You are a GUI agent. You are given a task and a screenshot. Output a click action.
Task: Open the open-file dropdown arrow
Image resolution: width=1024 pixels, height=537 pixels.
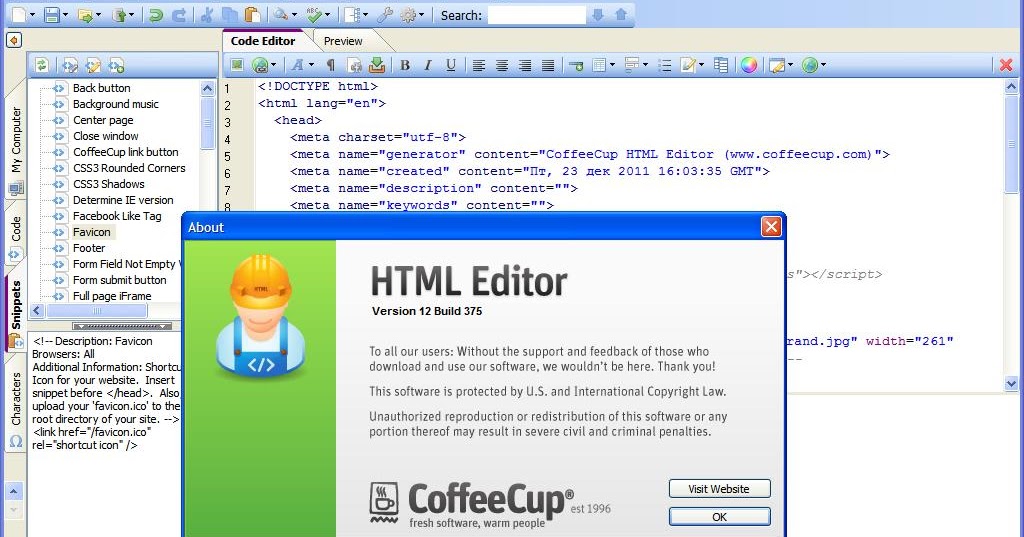click(99, 15)
